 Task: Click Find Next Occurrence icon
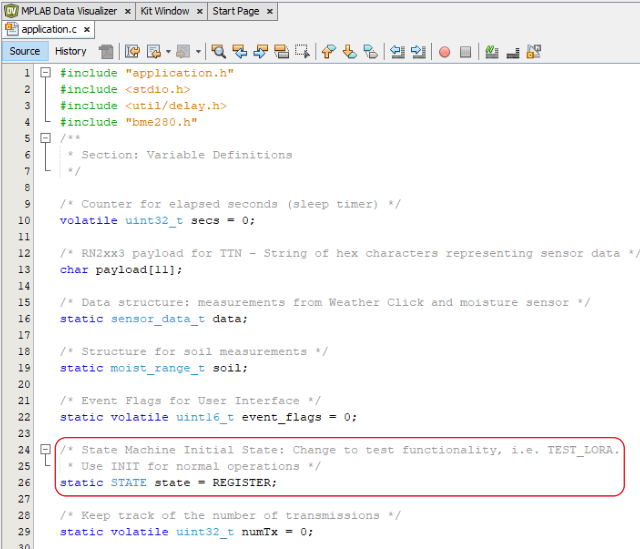coord(261,52)
